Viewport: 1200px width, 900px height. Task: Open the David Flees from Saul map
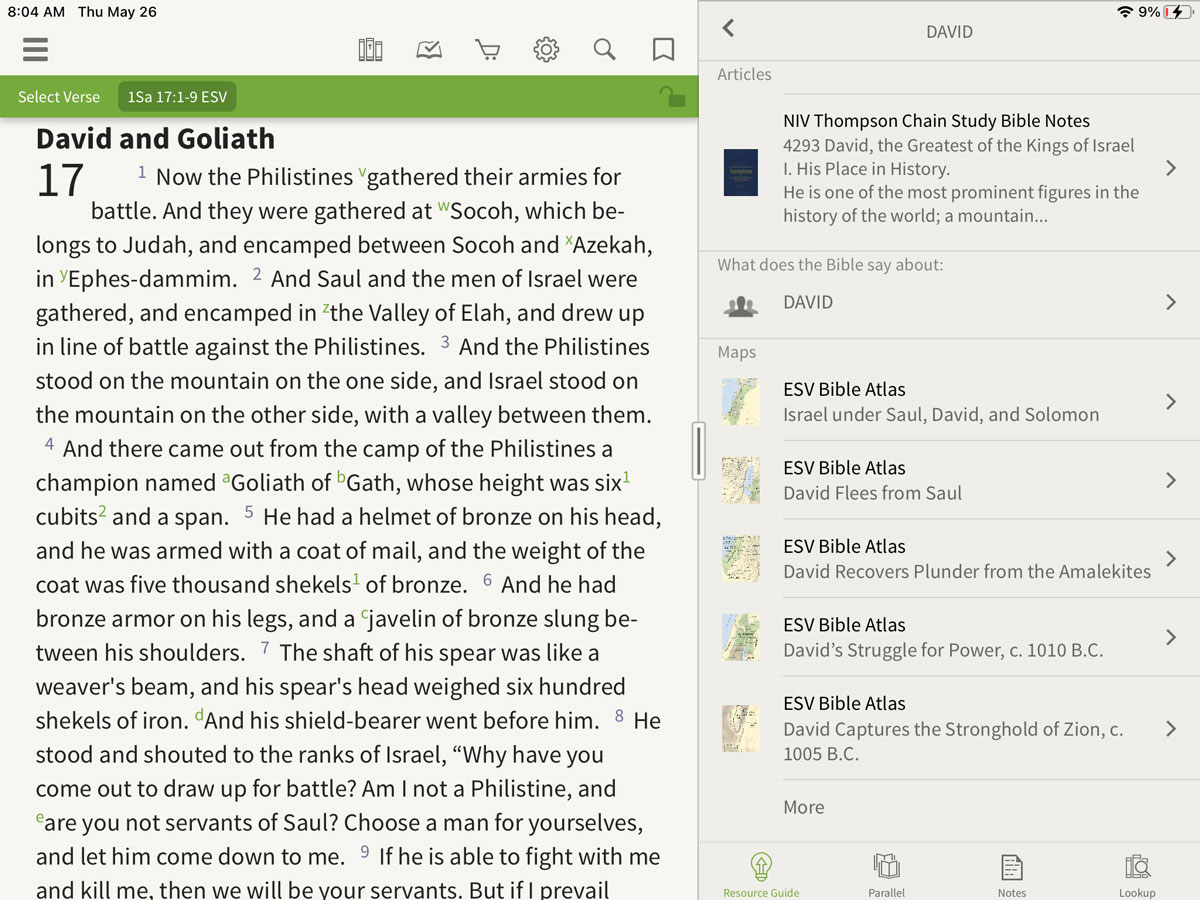click(949, 480)
